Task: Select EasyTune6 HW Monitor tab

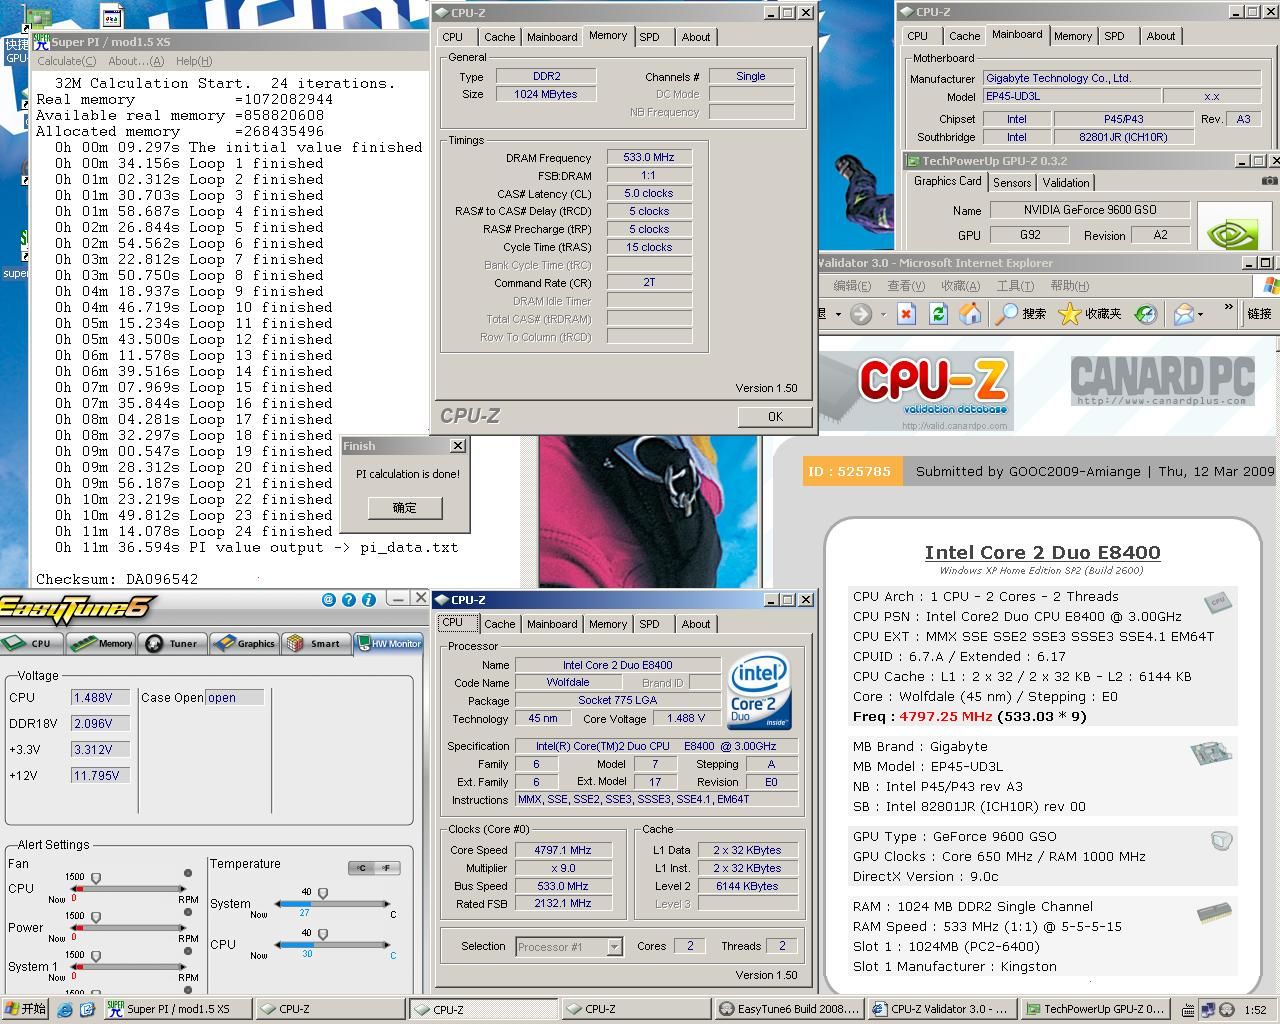Action: point(388,643)
